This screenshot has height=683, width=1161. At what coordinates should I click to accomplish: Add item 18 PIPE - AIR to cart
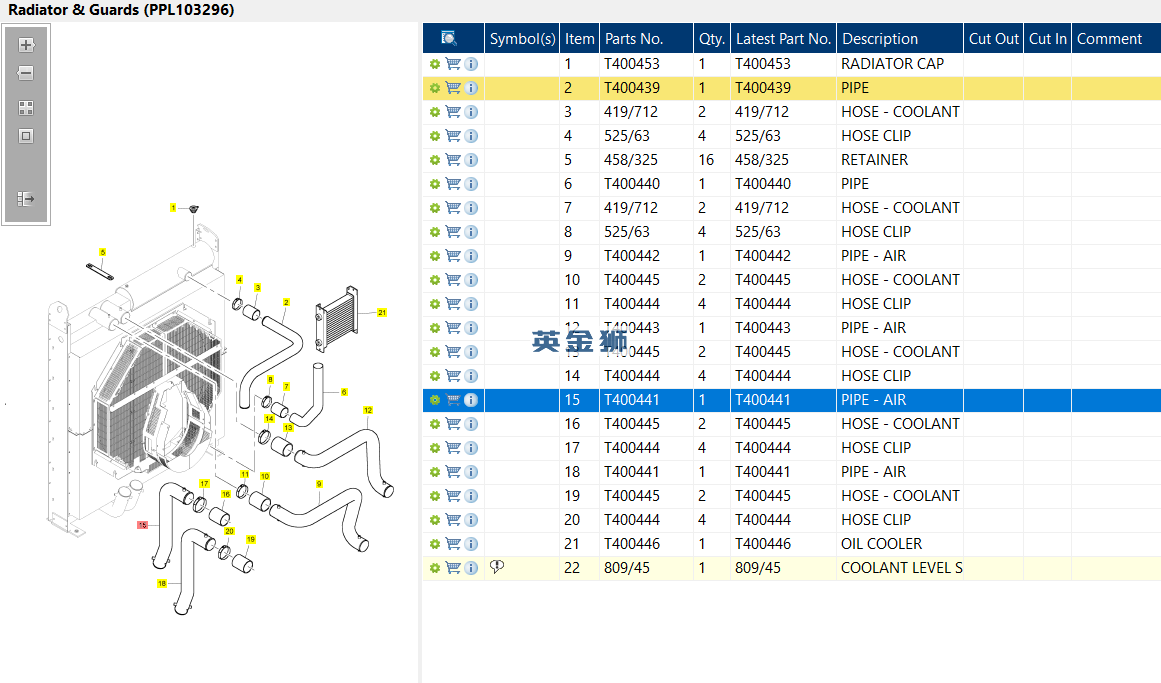(453, 472)
